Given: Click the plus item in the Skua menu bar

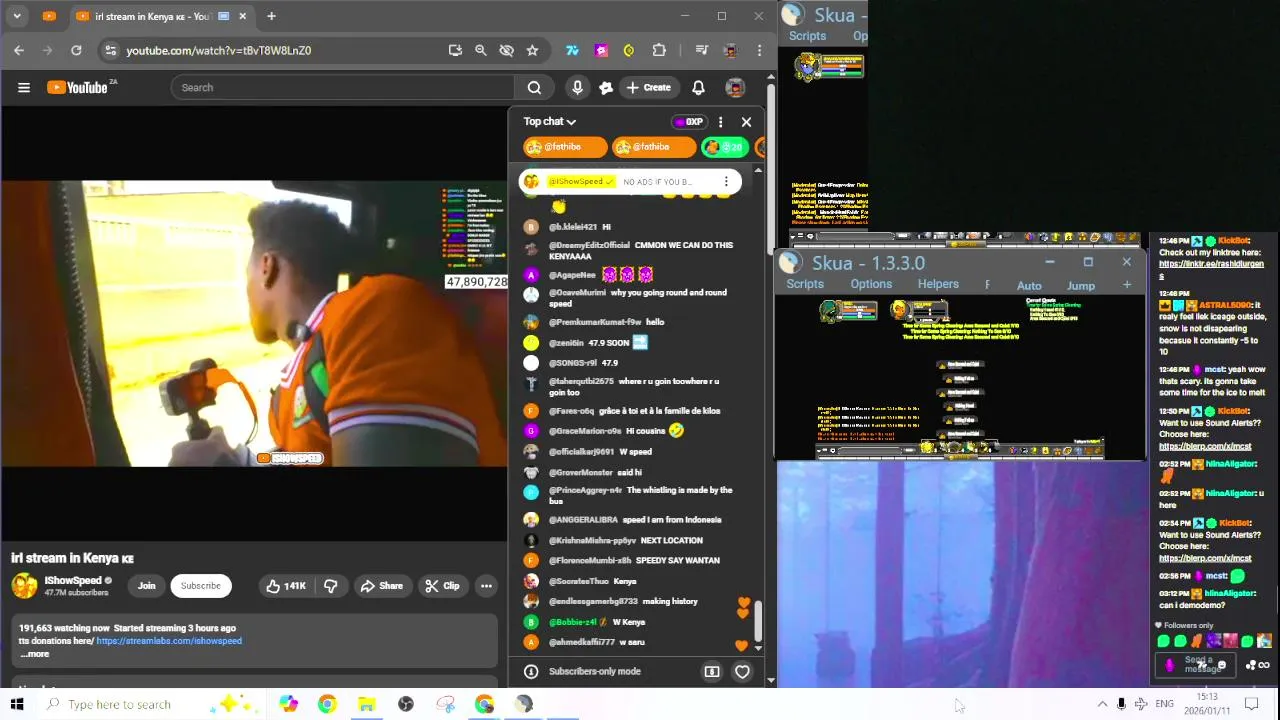Looking at the screenshot, I should tap(1127, 285).
